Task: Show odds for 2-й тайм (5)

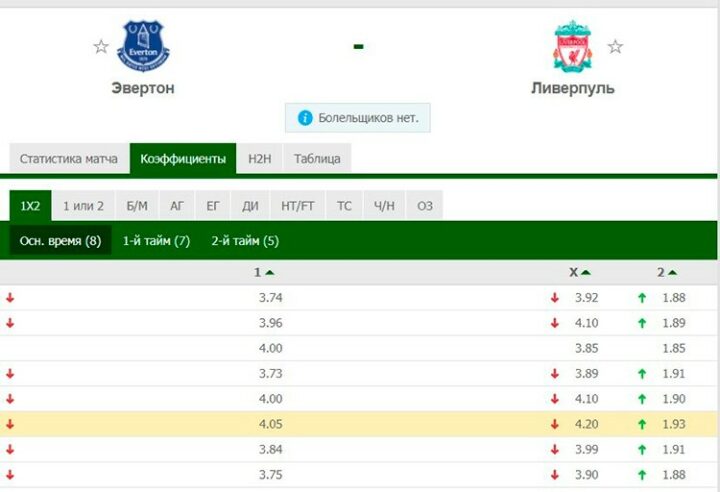Action: click(245, 241)
